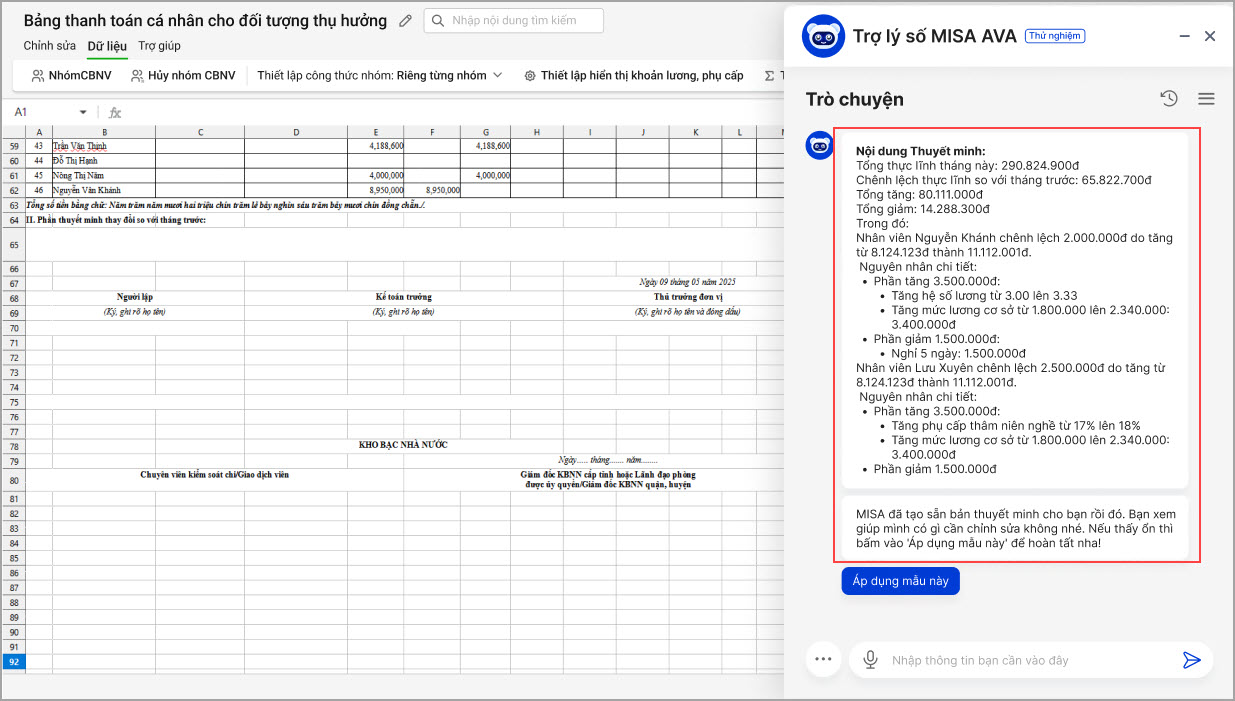Click the microphone voice input icon

click(871, 660)
